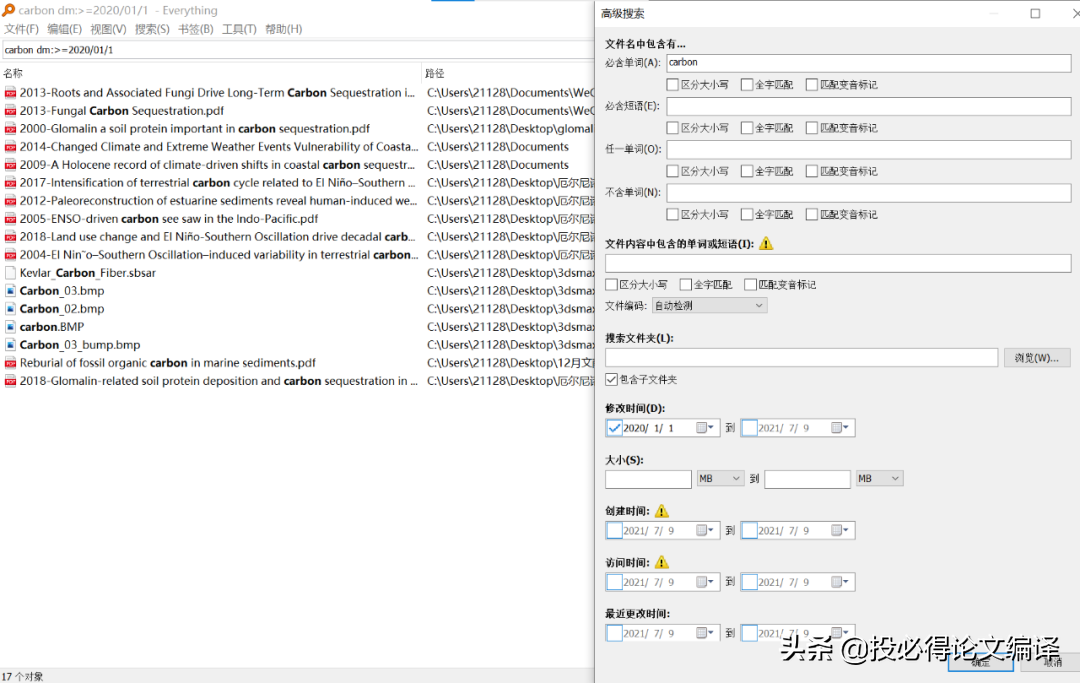
Task: Click the 搜索文件夹 input field
Action: [x=801, y=357]
